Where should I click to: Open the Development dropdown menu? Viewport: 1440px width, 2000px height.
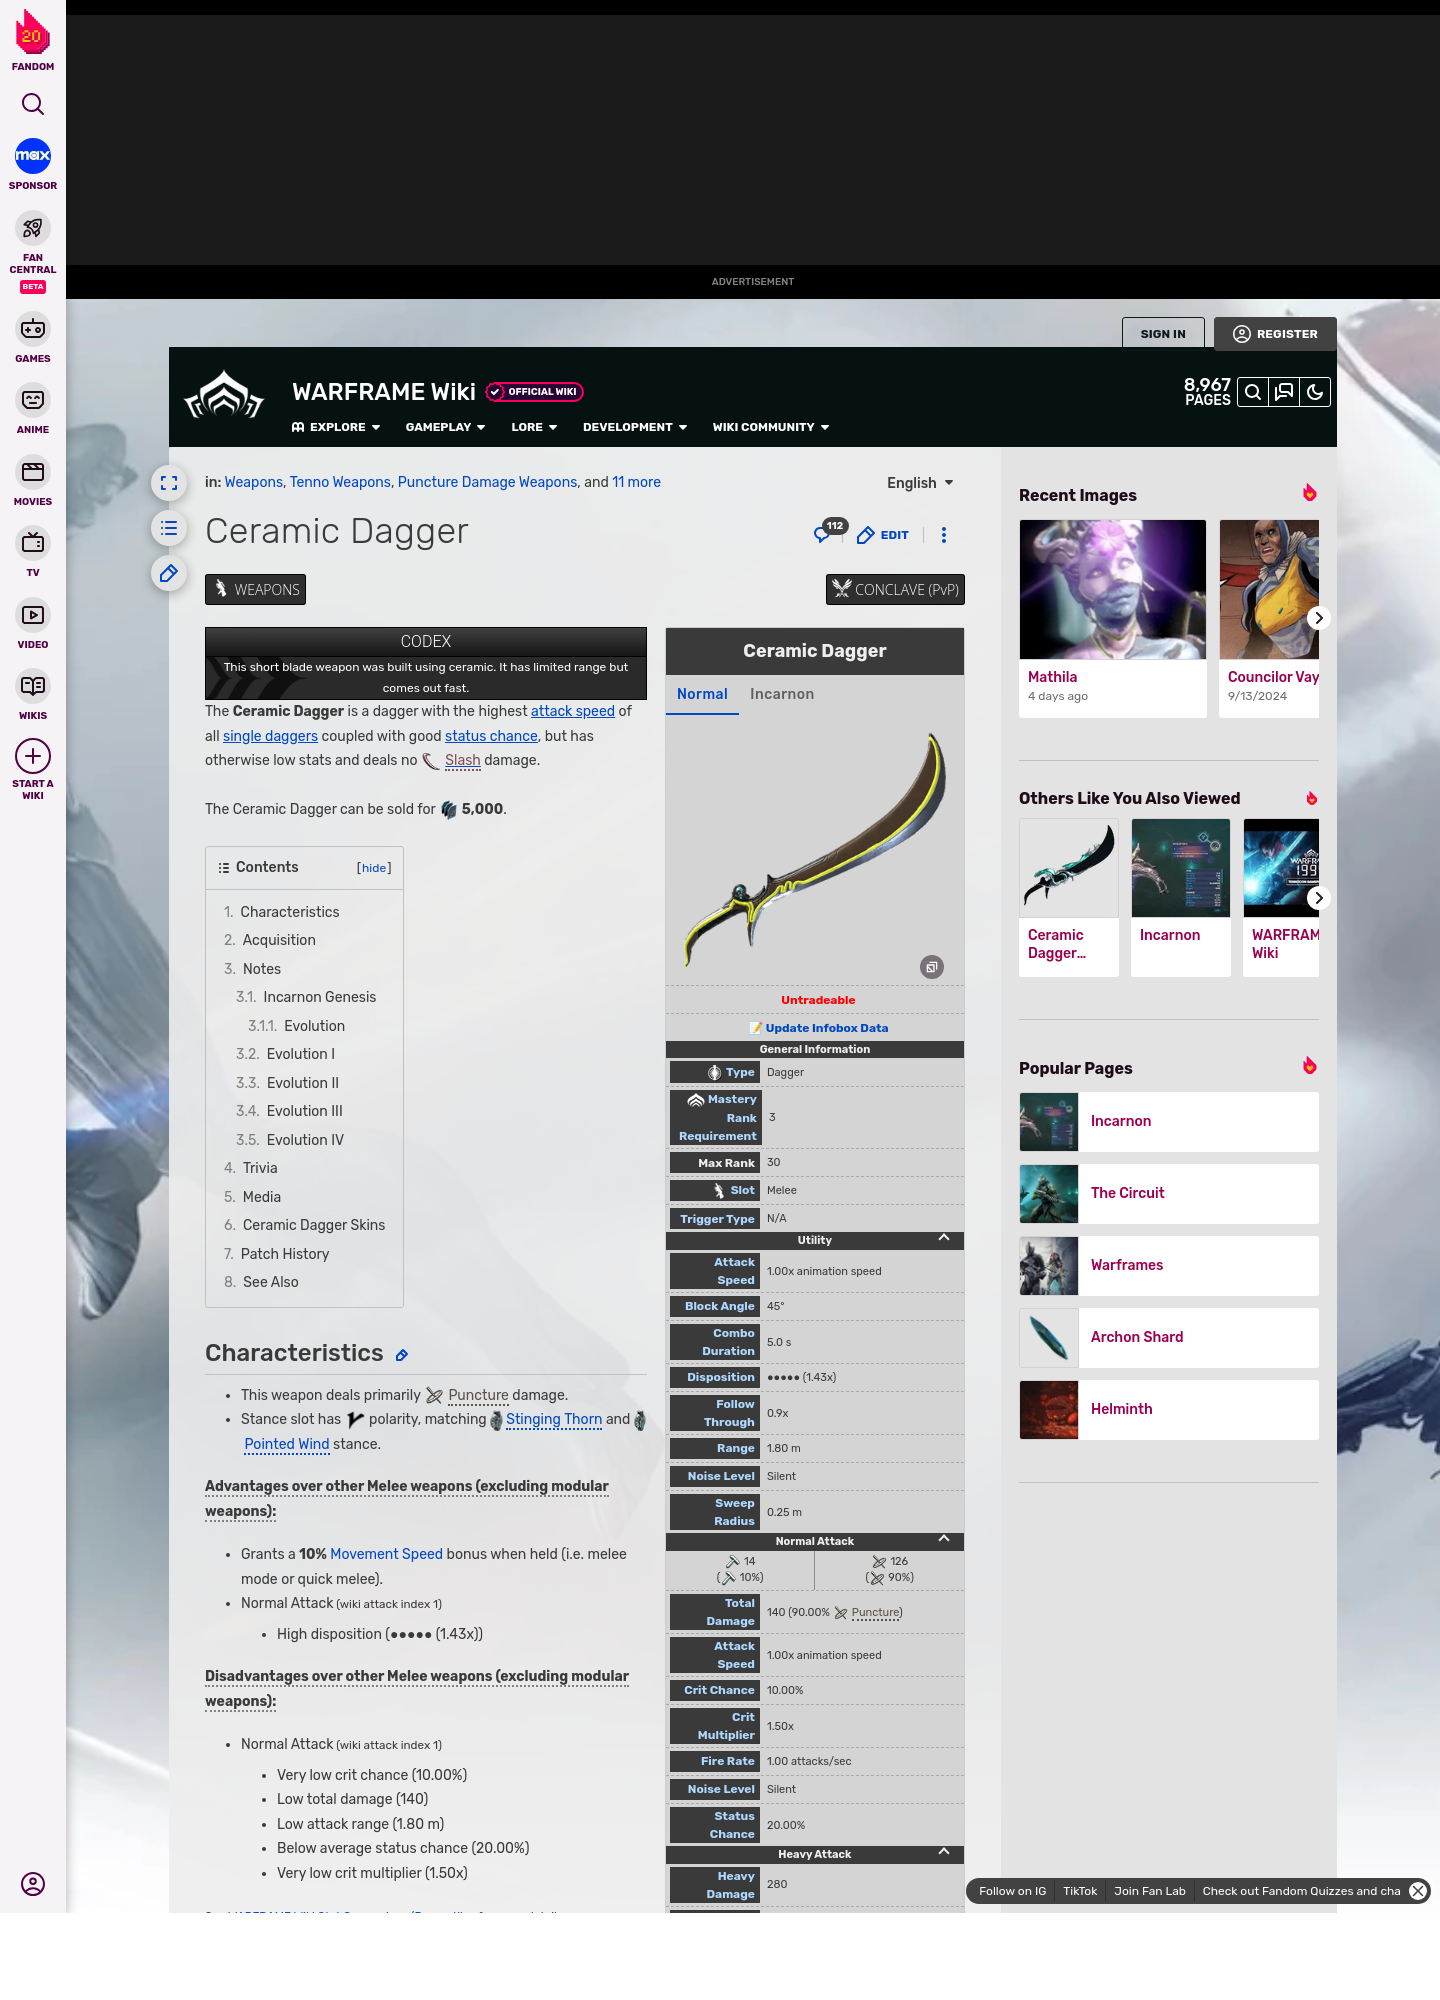[x=635, y=427]
